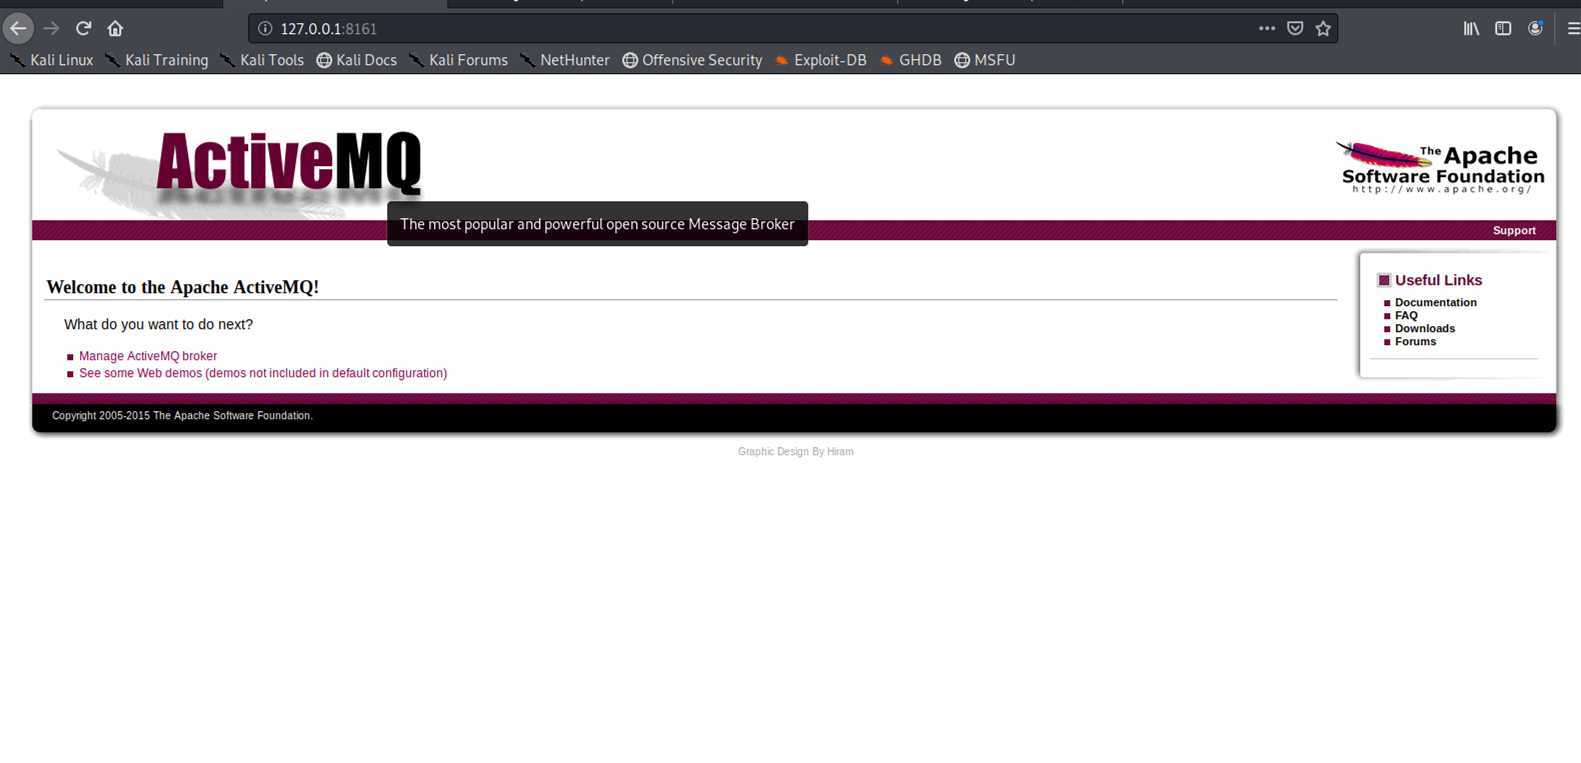The width and height of the screenshot is (1581, 763).
Task: Open the NetHunter bookmark
Action: click(564, 60)
